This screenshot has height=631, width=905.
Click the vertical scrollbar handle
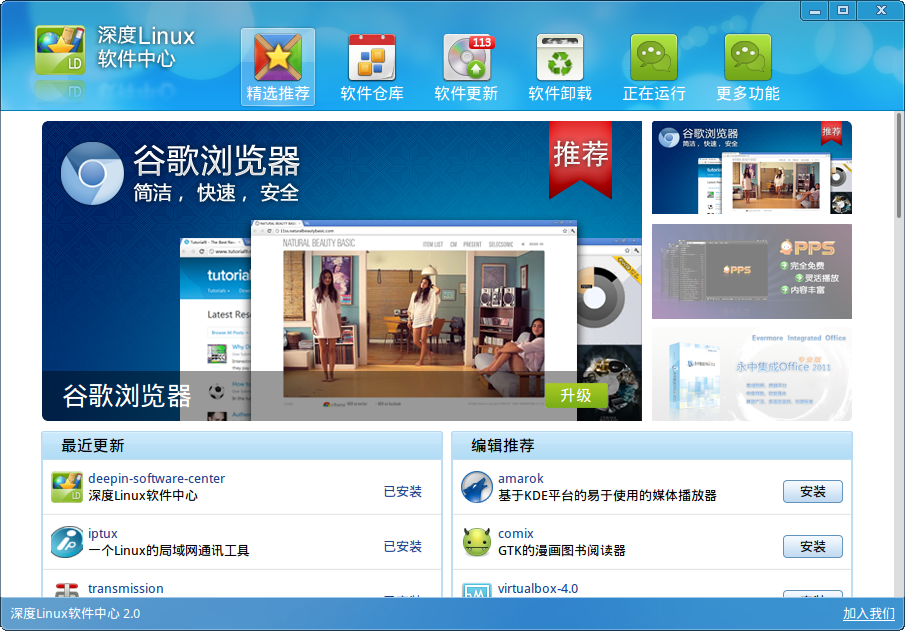click(x=899, y=165)
